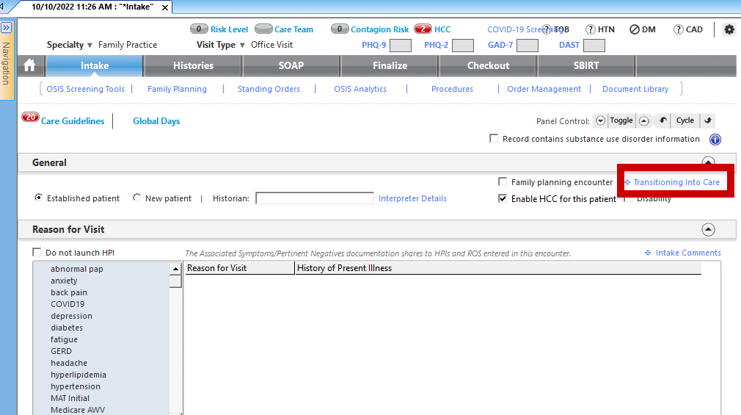Click the Toggle expand-up arrow icon
Screen dimensions: 741x415
pyautogui.click(x=644, y=121)
